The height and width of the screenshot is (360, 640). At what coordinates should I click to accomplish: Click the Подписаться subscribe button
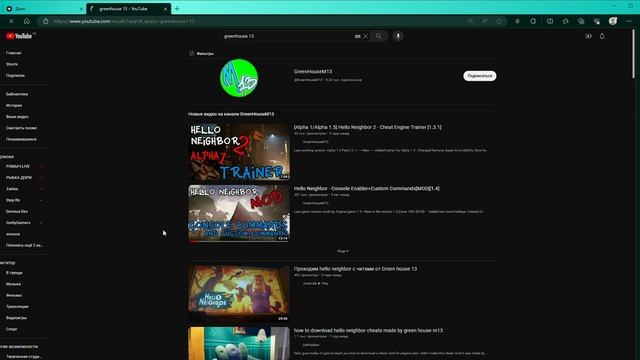click(x=480, y=76)
